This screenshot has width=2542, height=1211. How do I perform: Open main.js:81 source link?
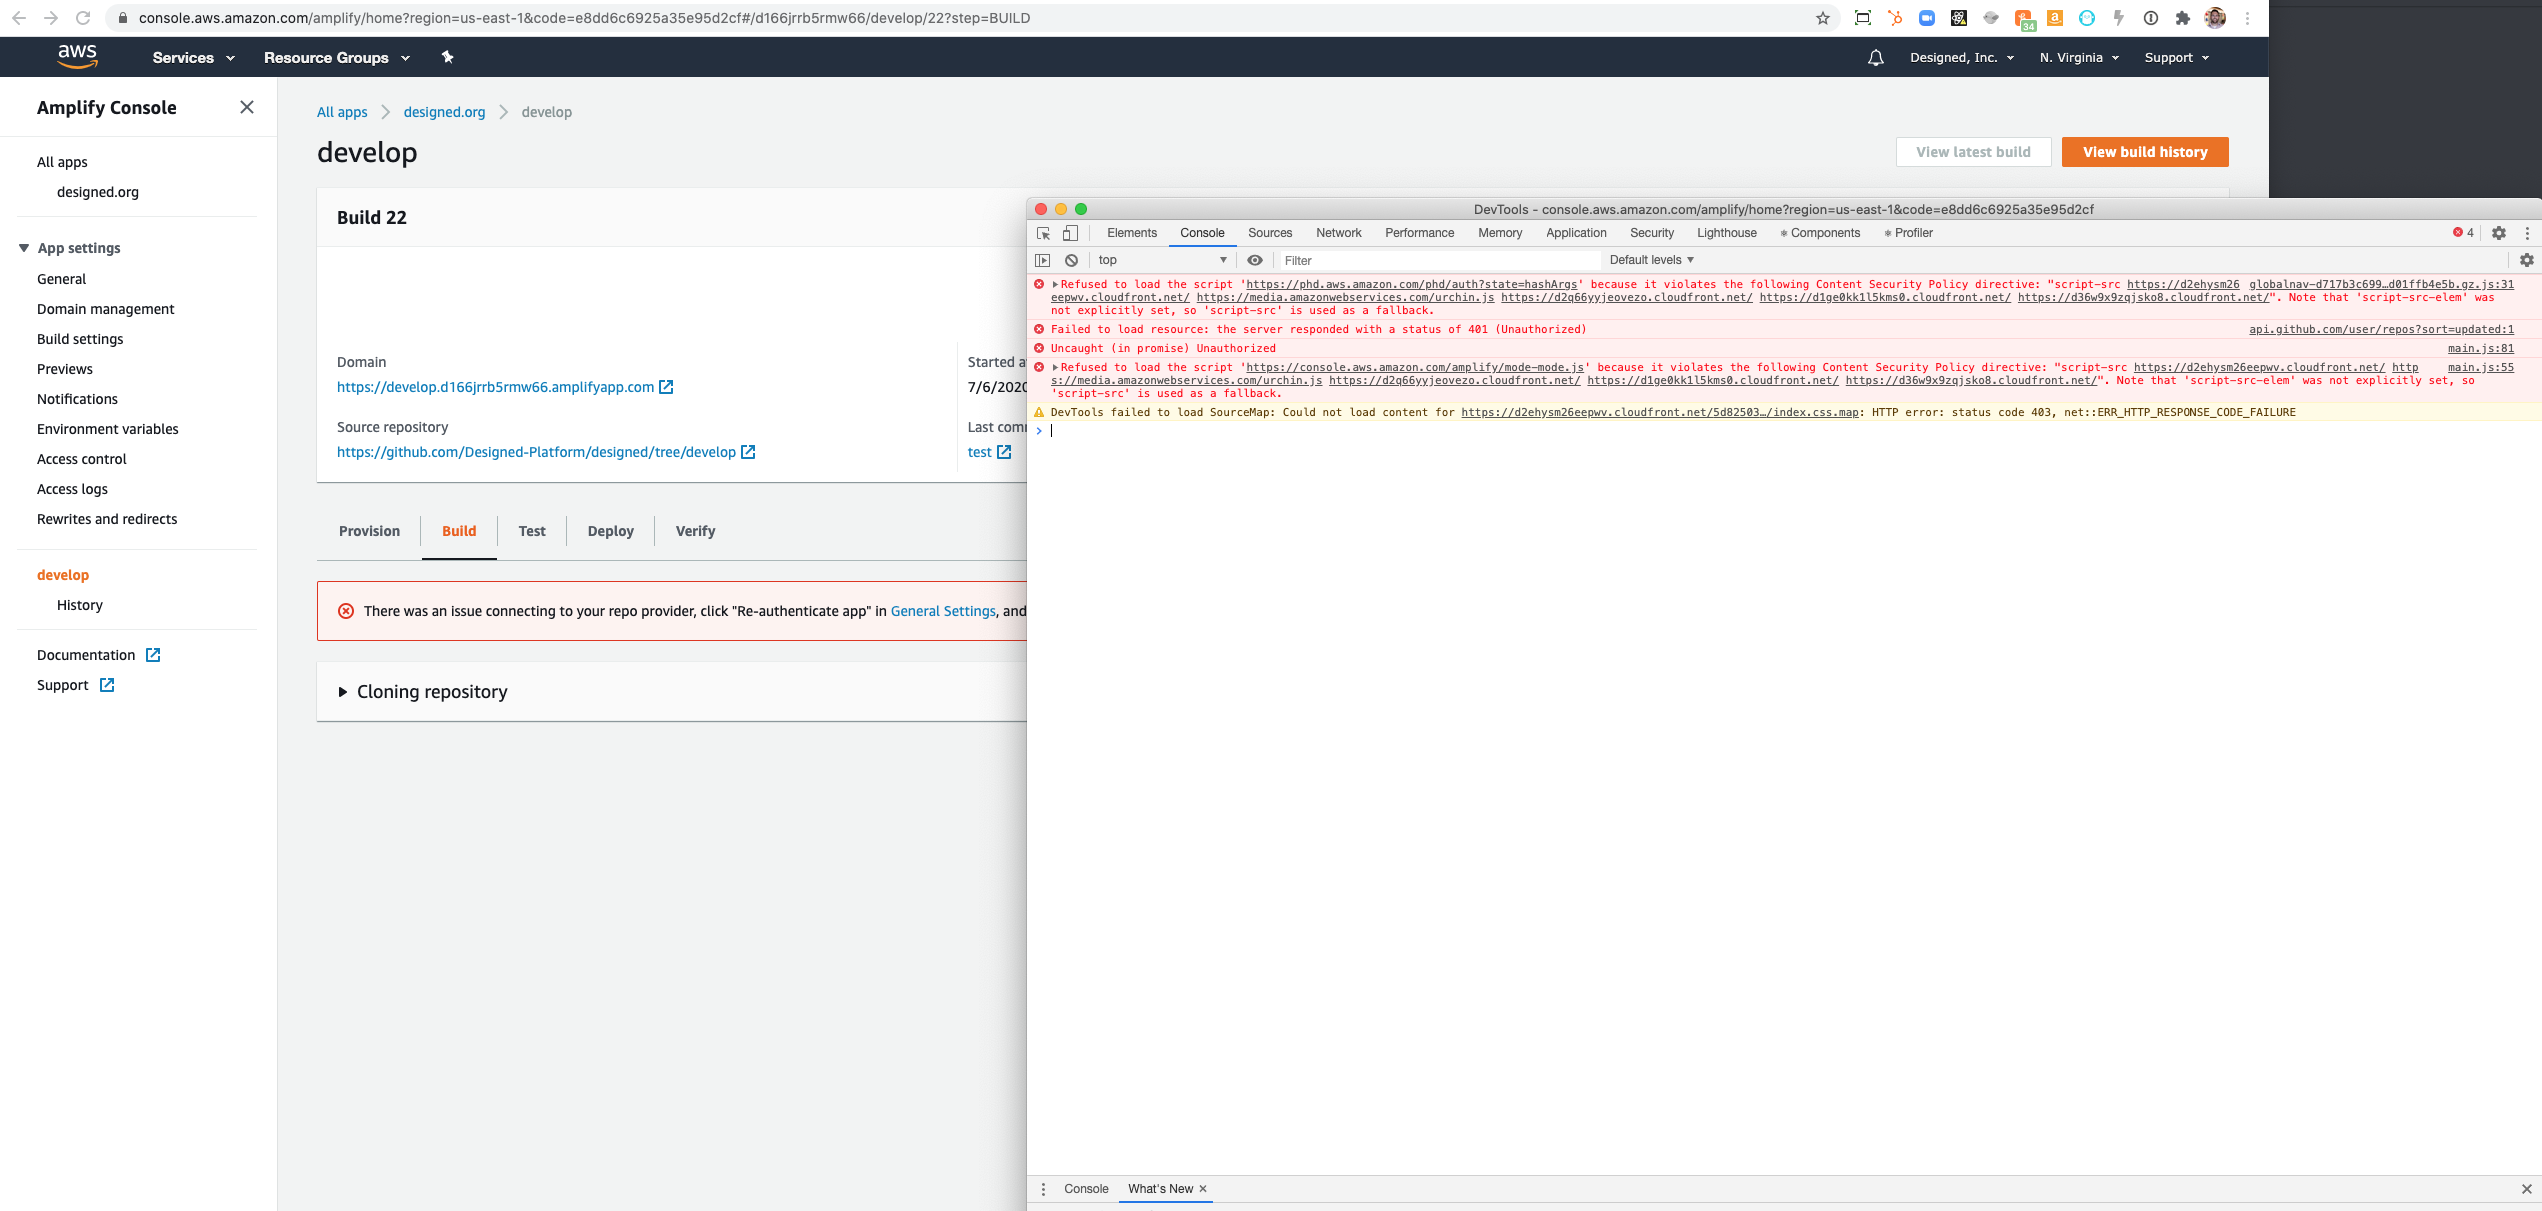click(x=2480, y=349)
